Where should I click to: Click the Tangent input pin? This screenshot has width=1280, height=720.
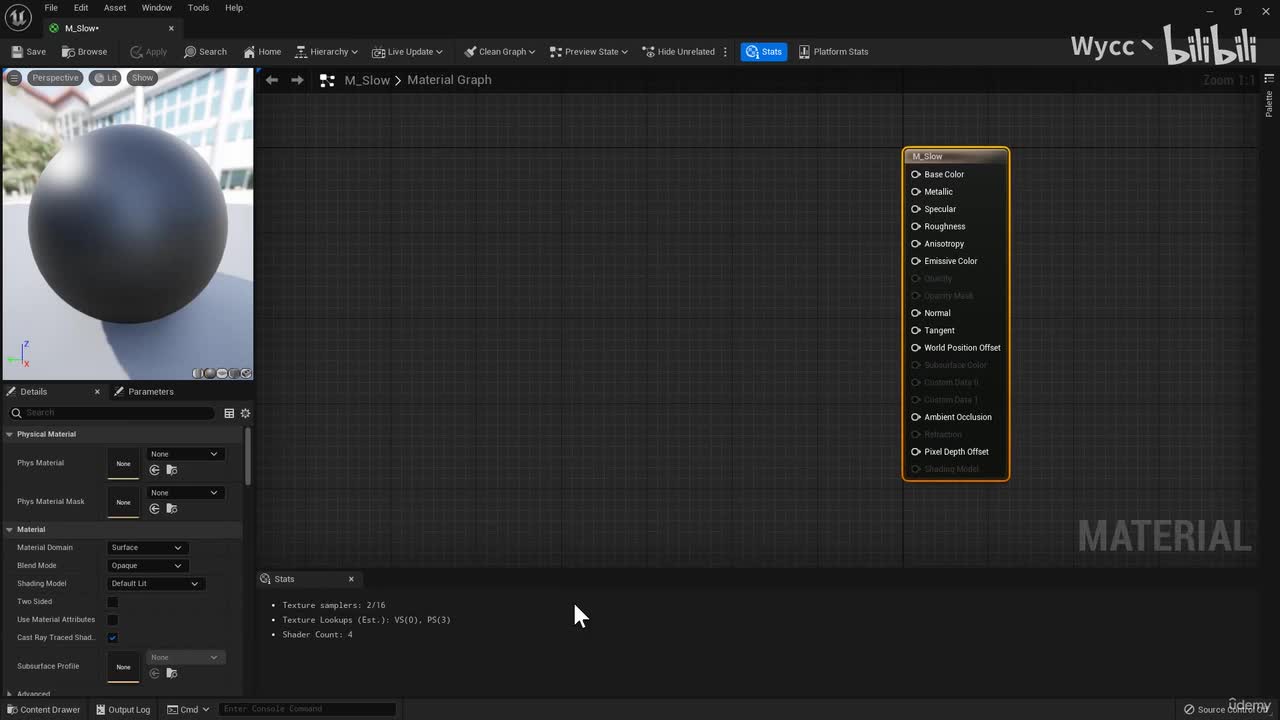point(916,330)
